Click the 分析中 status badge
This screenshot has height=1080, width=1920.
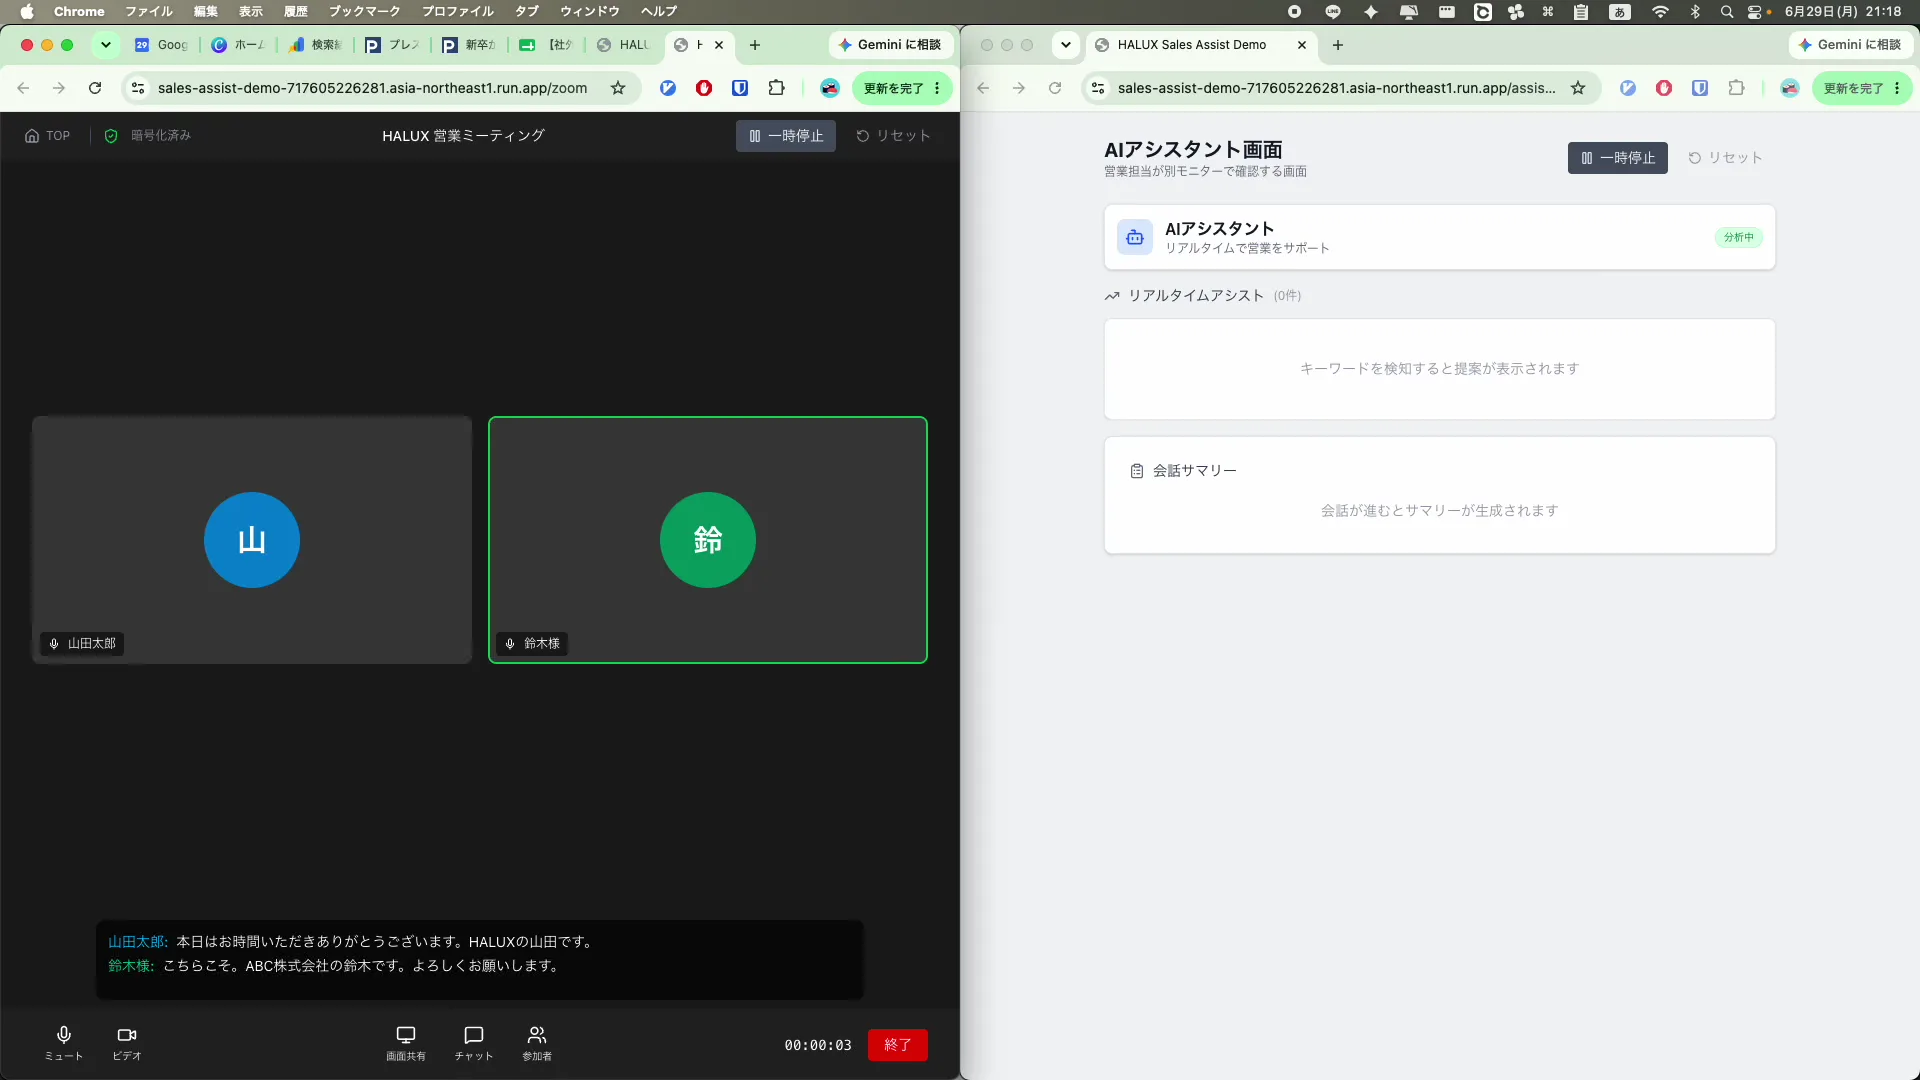(1738, 238)
